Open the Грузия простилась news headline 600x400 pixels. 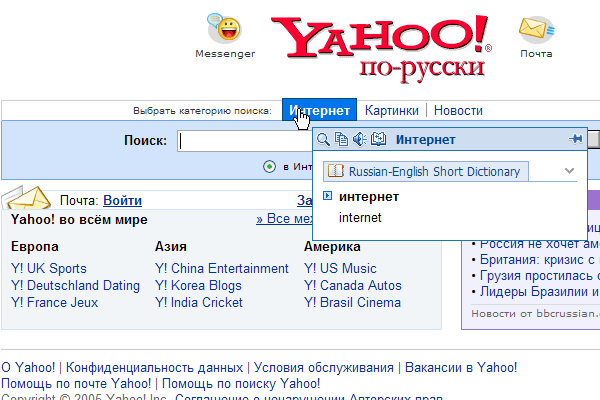540,276
